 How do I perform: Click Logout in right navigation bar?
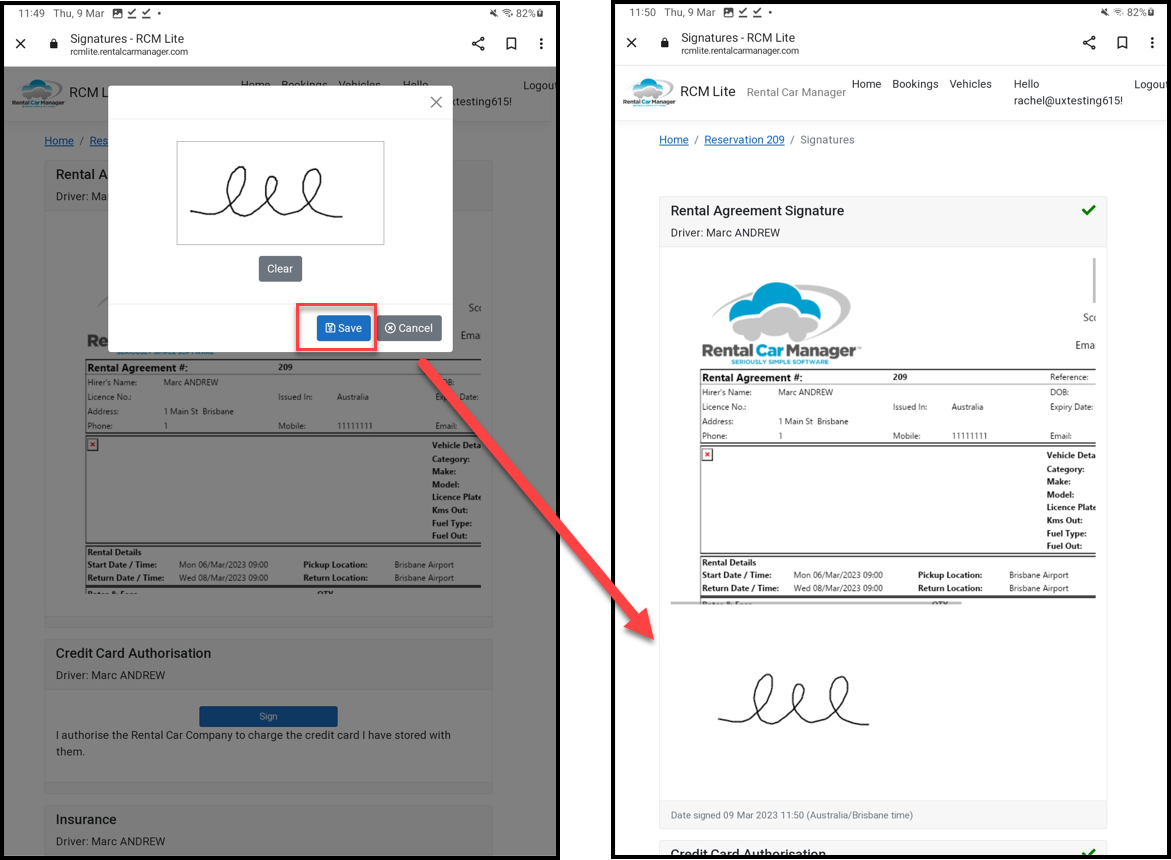pos(1150,84)
